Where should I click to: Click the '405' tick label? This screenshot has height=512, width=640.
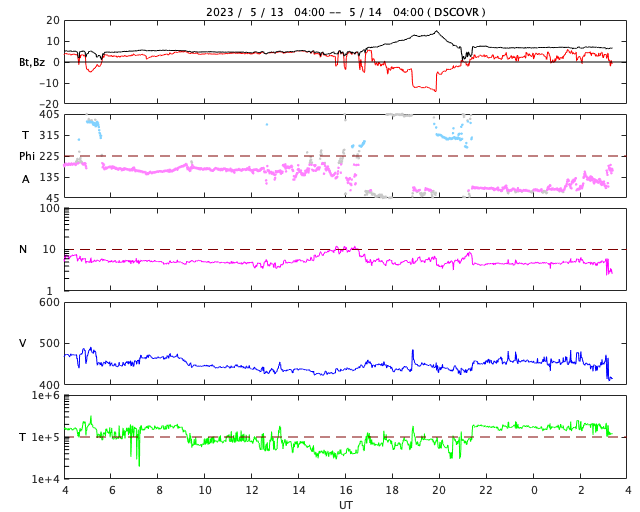pos(49,115)
